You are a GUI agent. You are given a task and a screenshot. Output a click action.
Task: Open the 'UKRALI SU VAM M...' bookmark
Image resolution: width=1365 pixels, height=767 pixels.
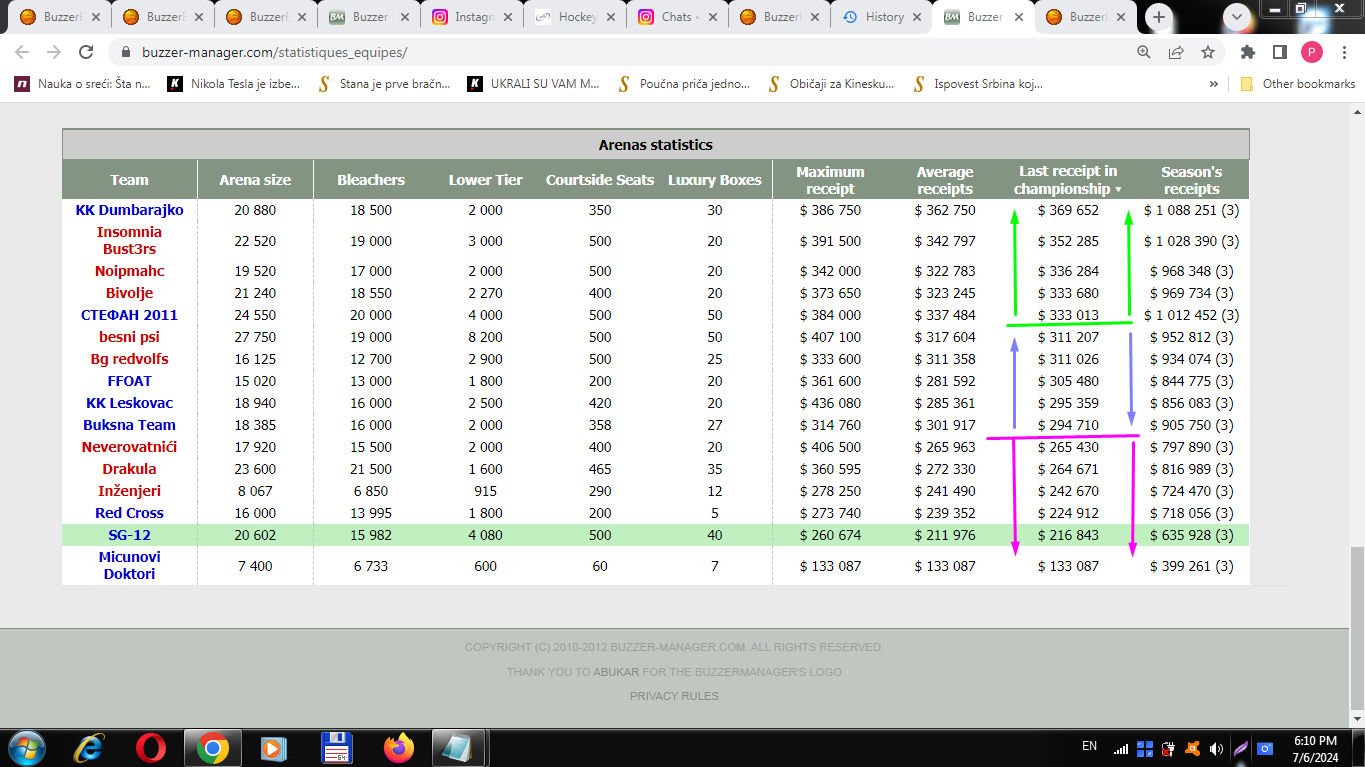pyautogui.click(x=534, y=84)
